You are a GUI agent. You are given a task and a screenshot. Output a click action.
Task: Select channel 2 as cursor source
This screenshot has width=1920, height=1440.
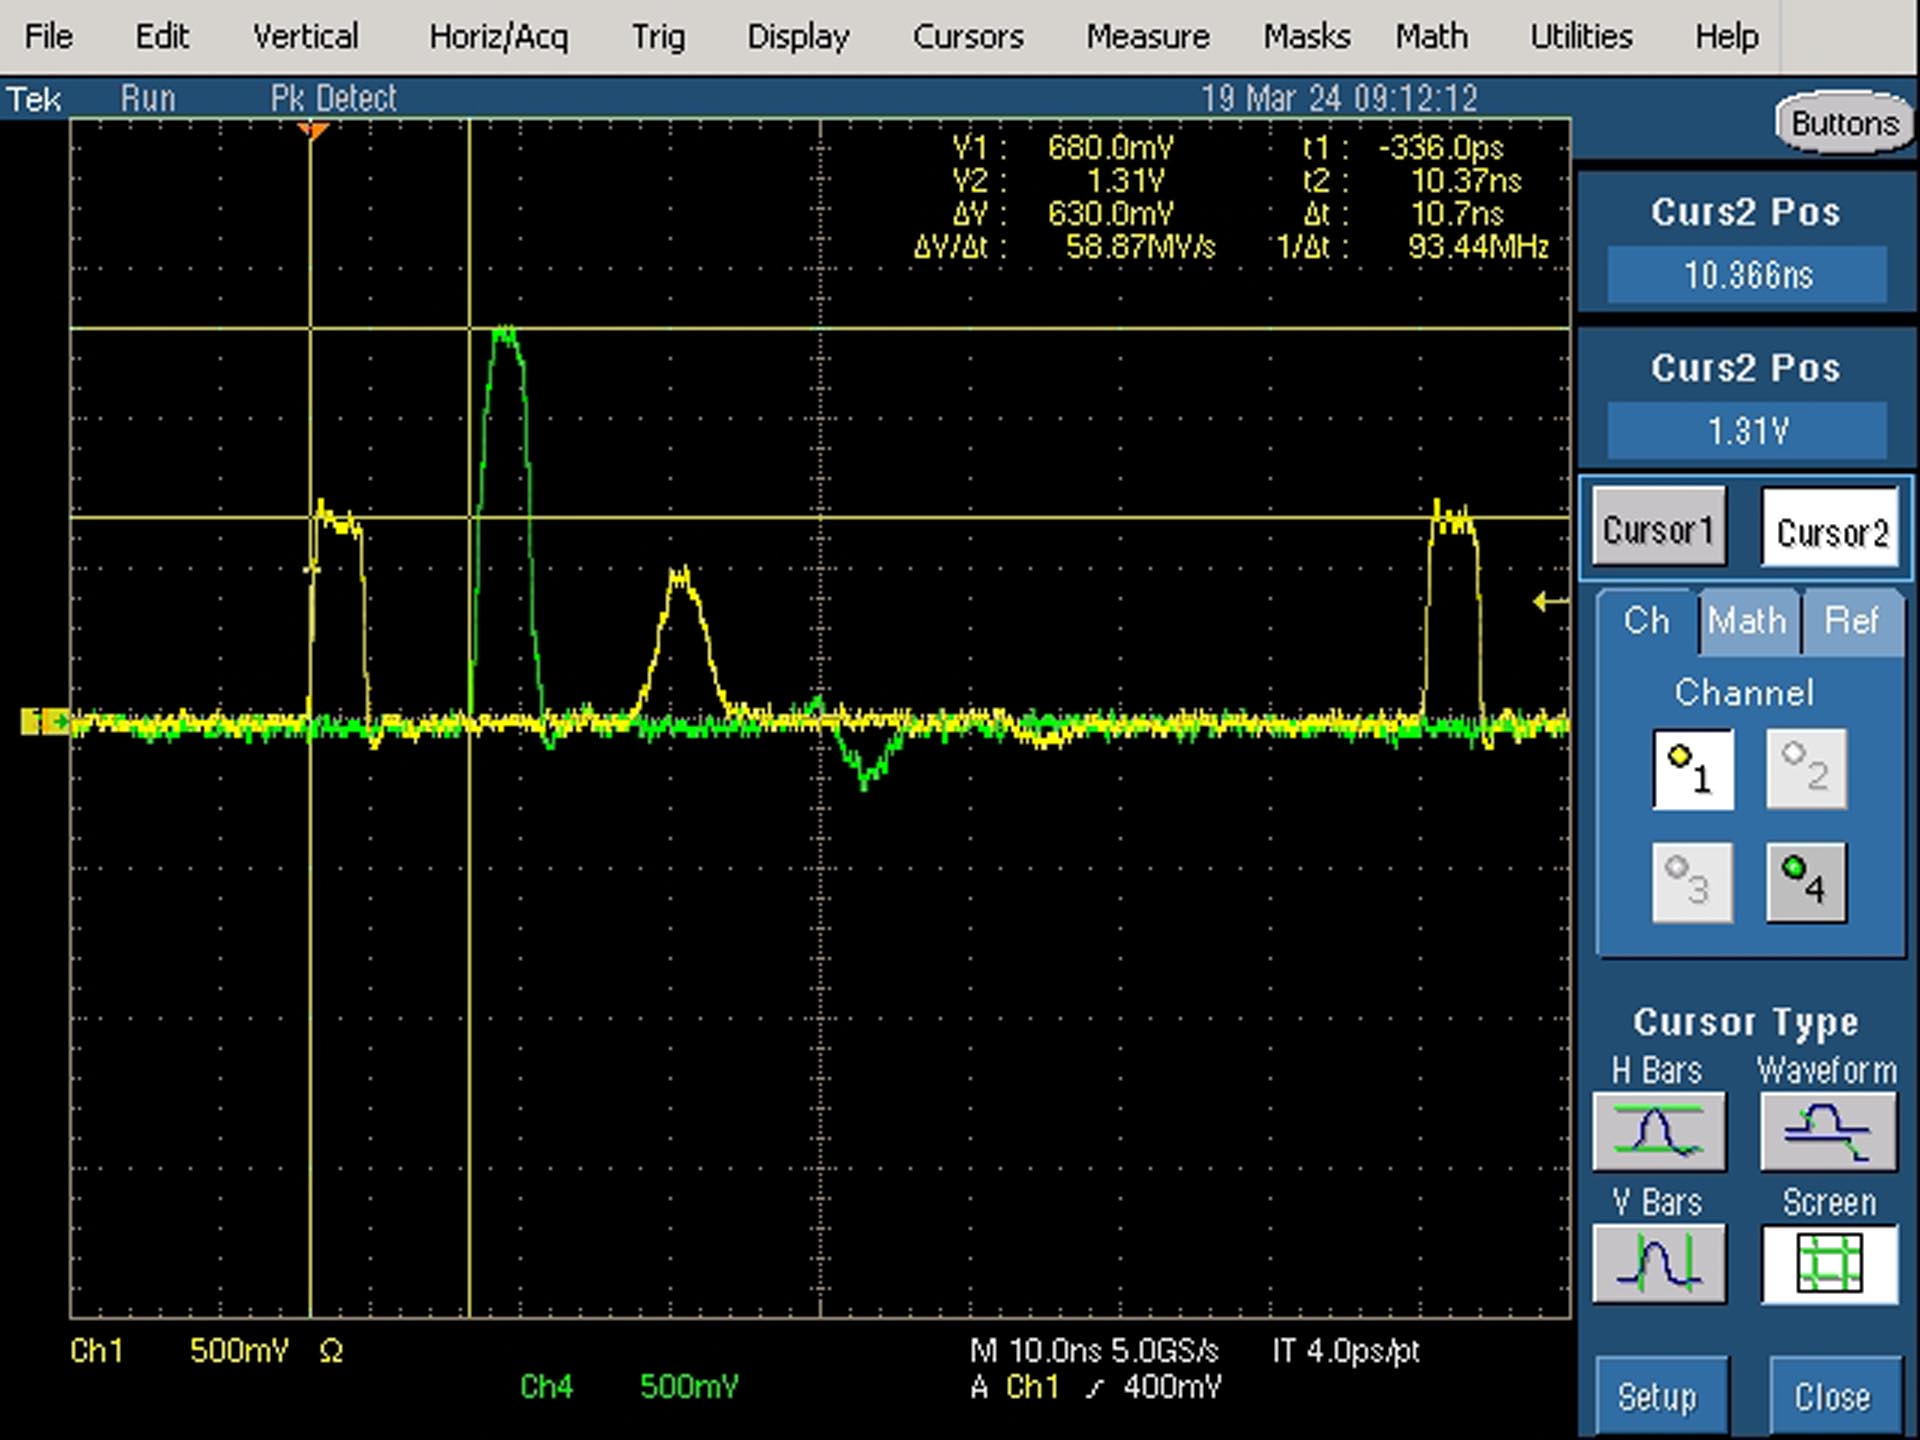point(1806,769)
